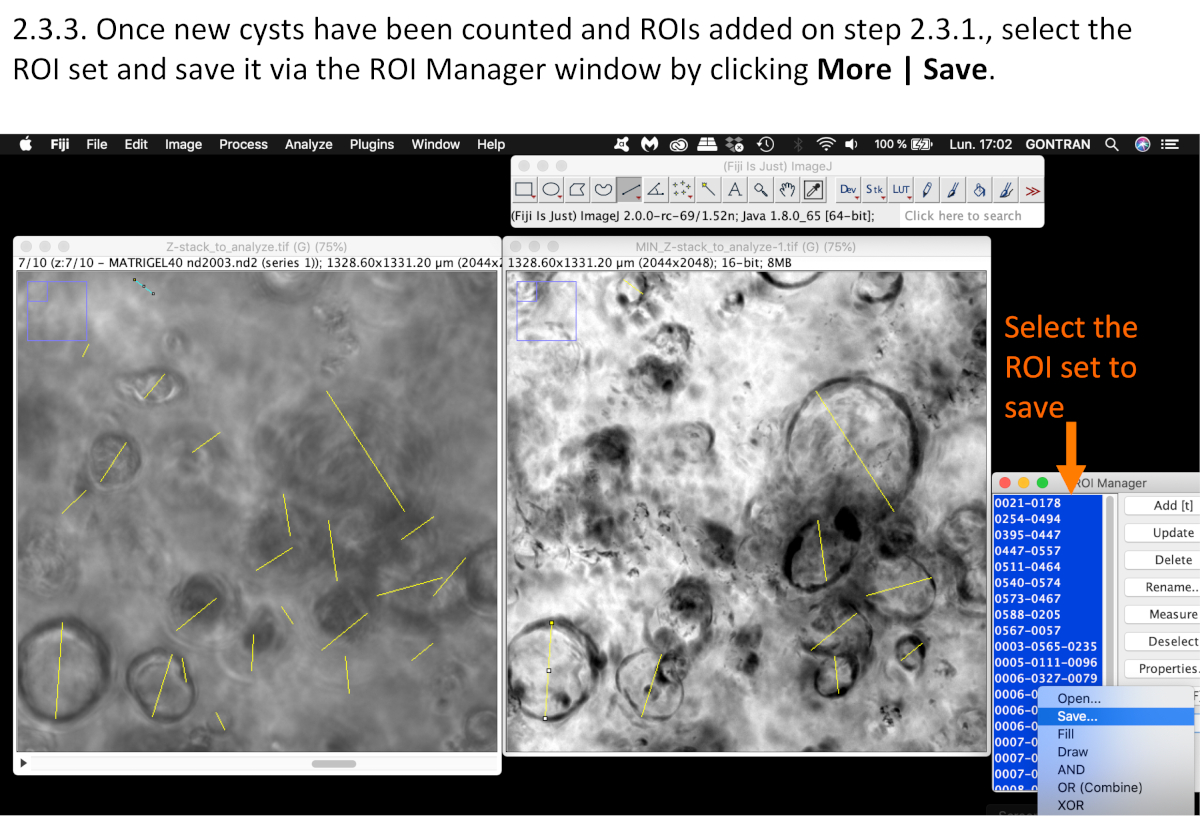
Task: Open the Window menu
Action: [436, 144]
